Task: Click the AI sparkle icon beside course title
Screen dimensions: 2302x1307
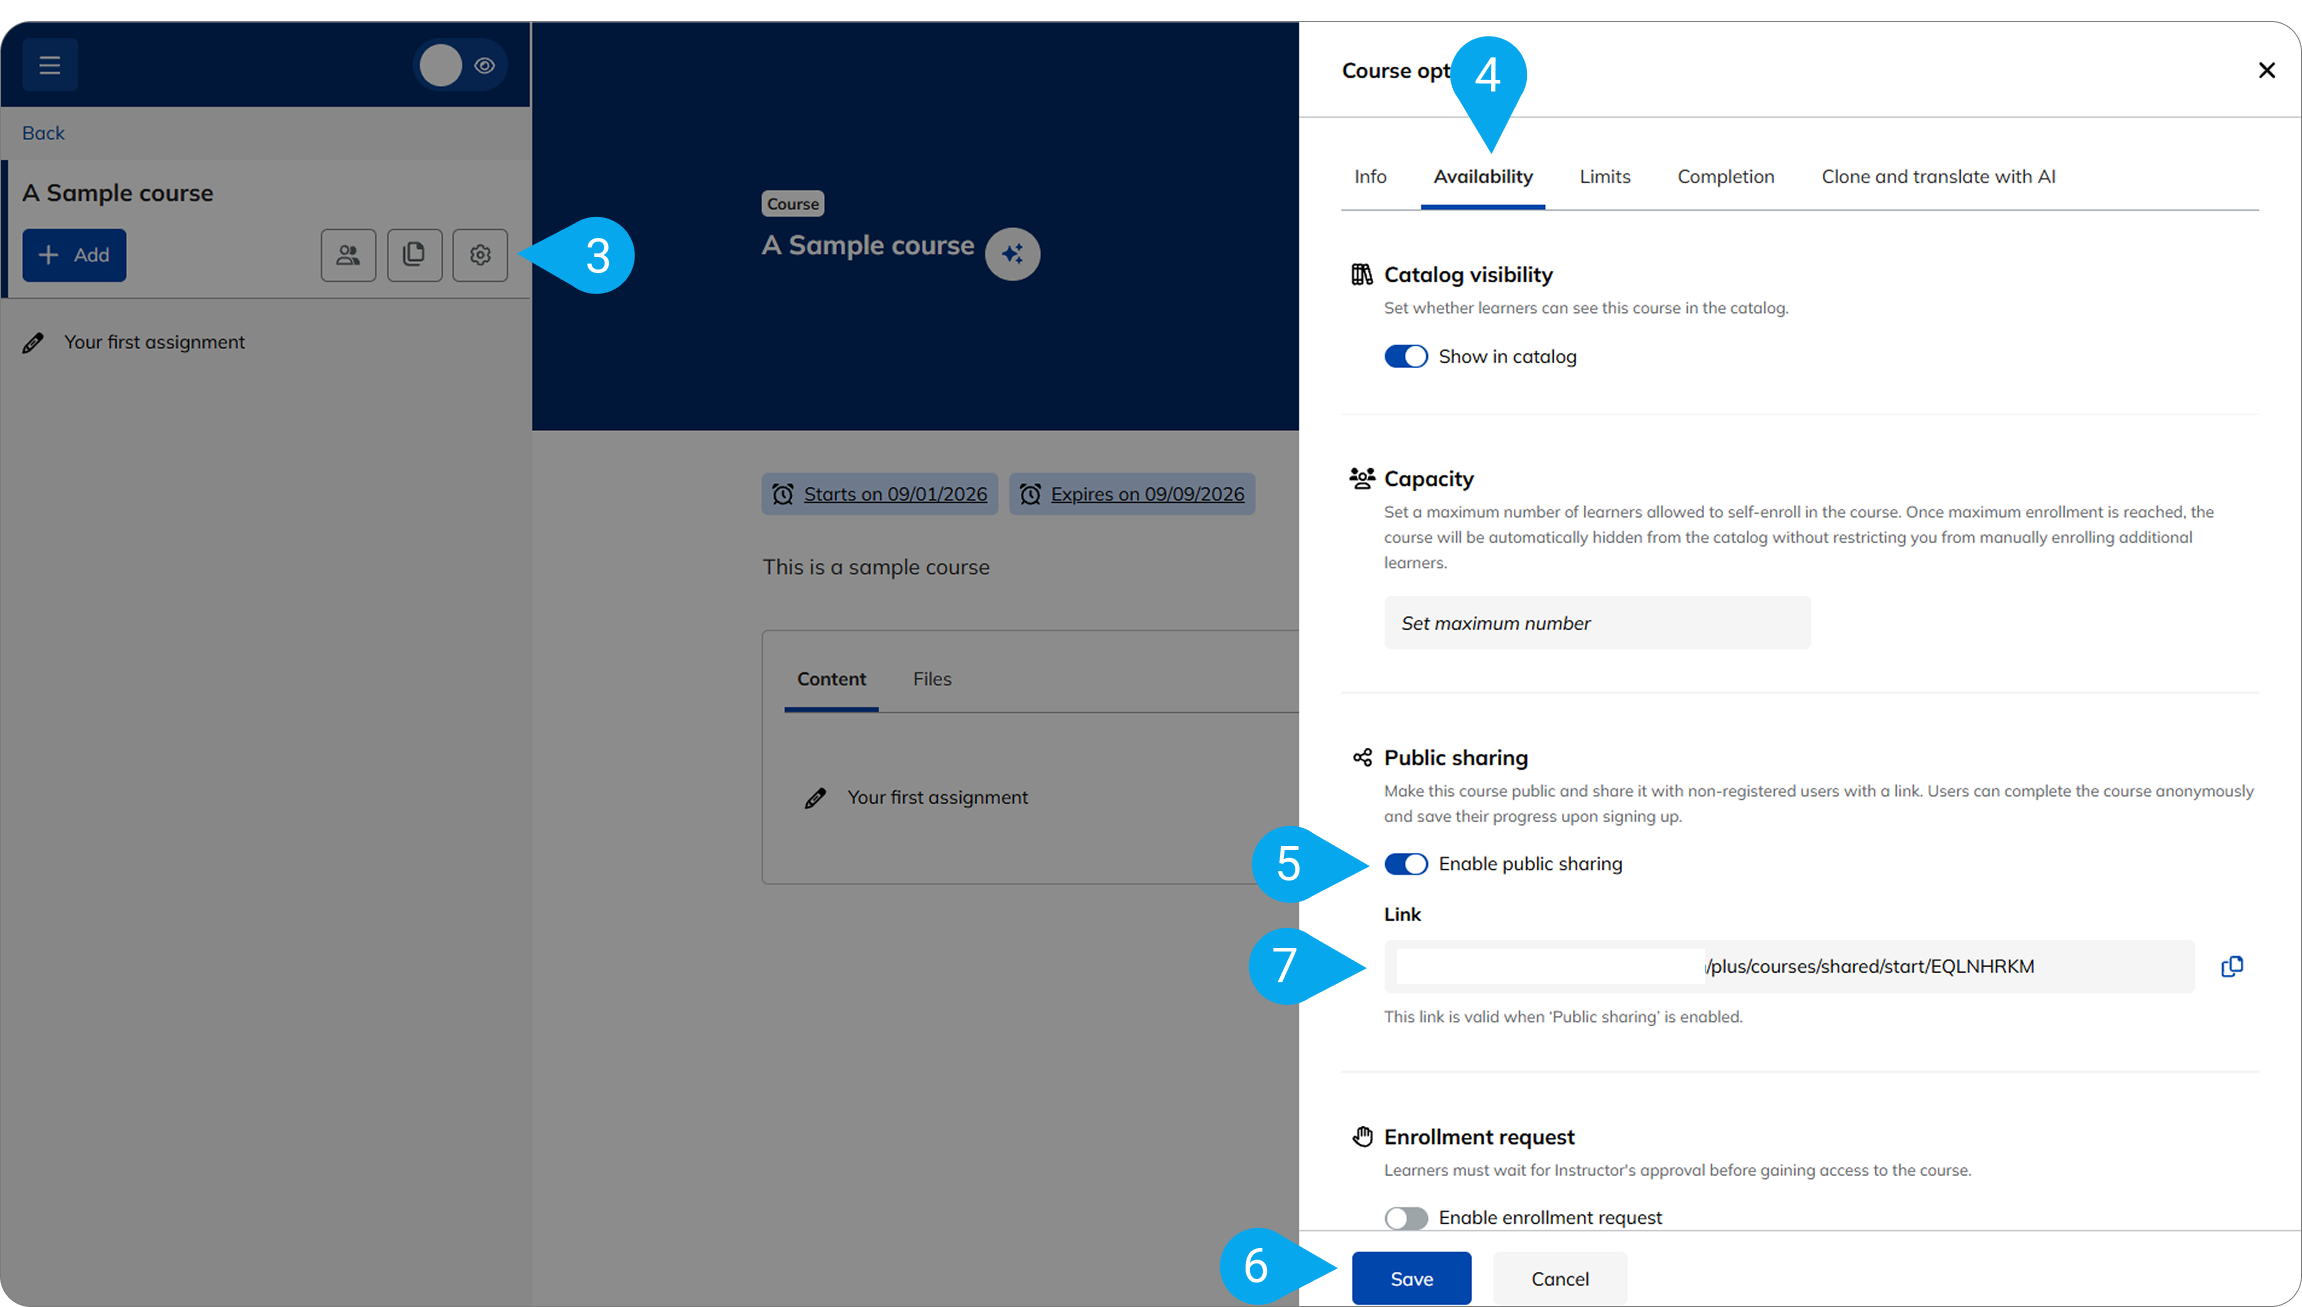Action: (x=1012, y=254)
